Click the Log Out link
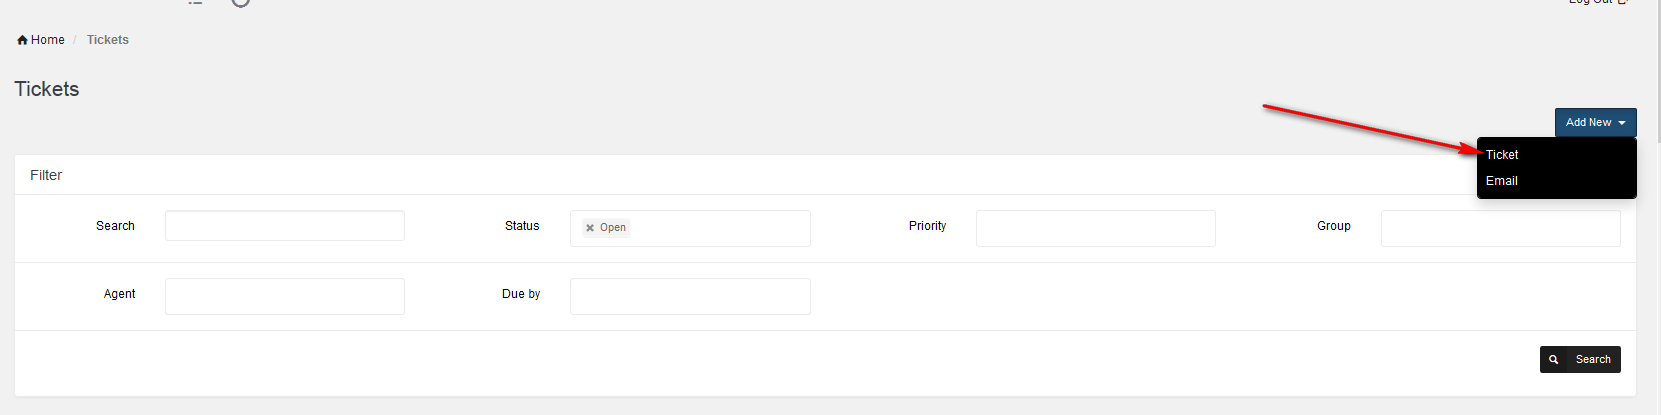 1597,2
